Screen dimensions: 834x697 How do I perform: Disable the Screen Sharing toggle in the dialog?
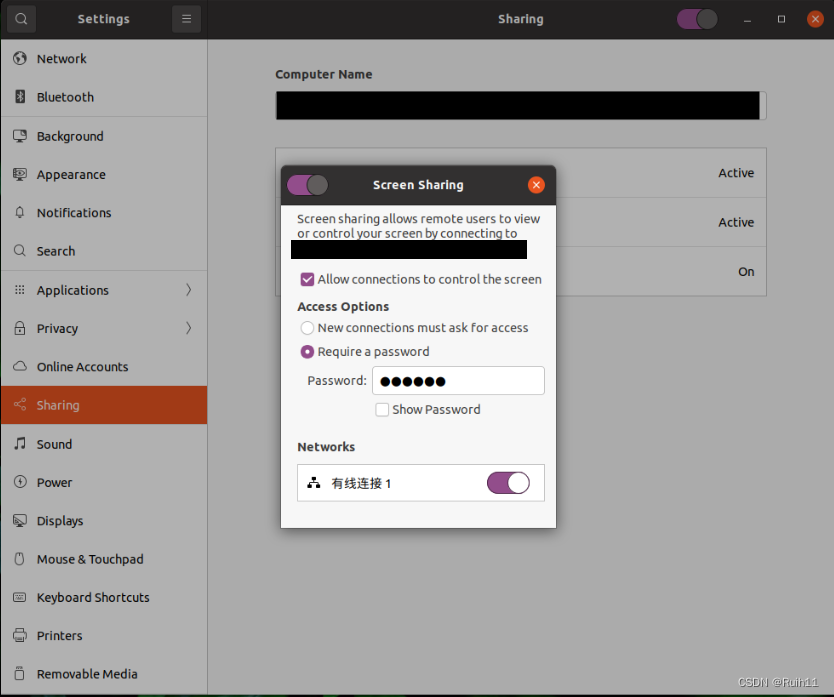tap(308, 185)
